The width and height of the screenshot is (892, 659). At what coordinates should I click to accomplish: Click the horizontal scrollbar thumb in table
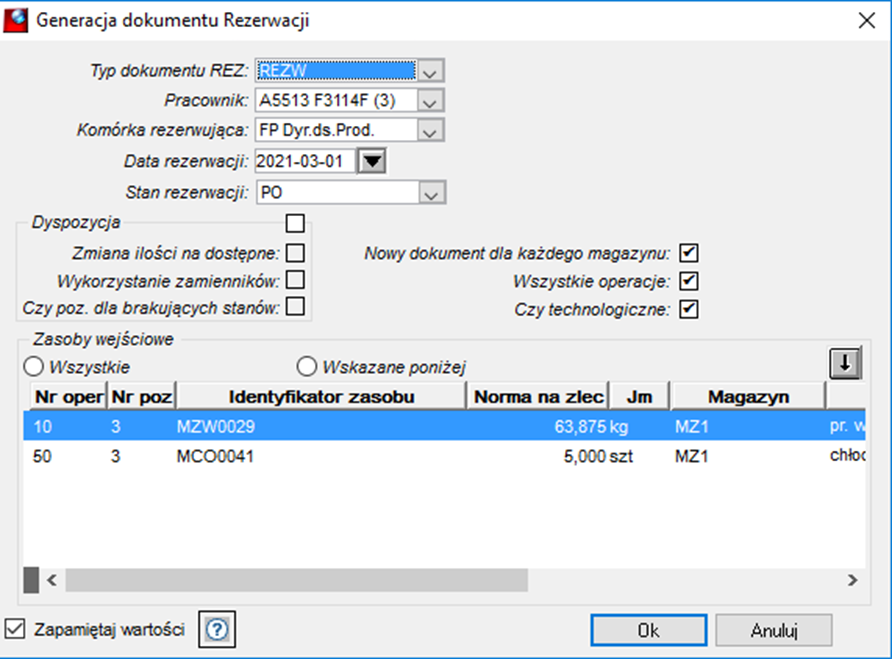click(296, 580)
